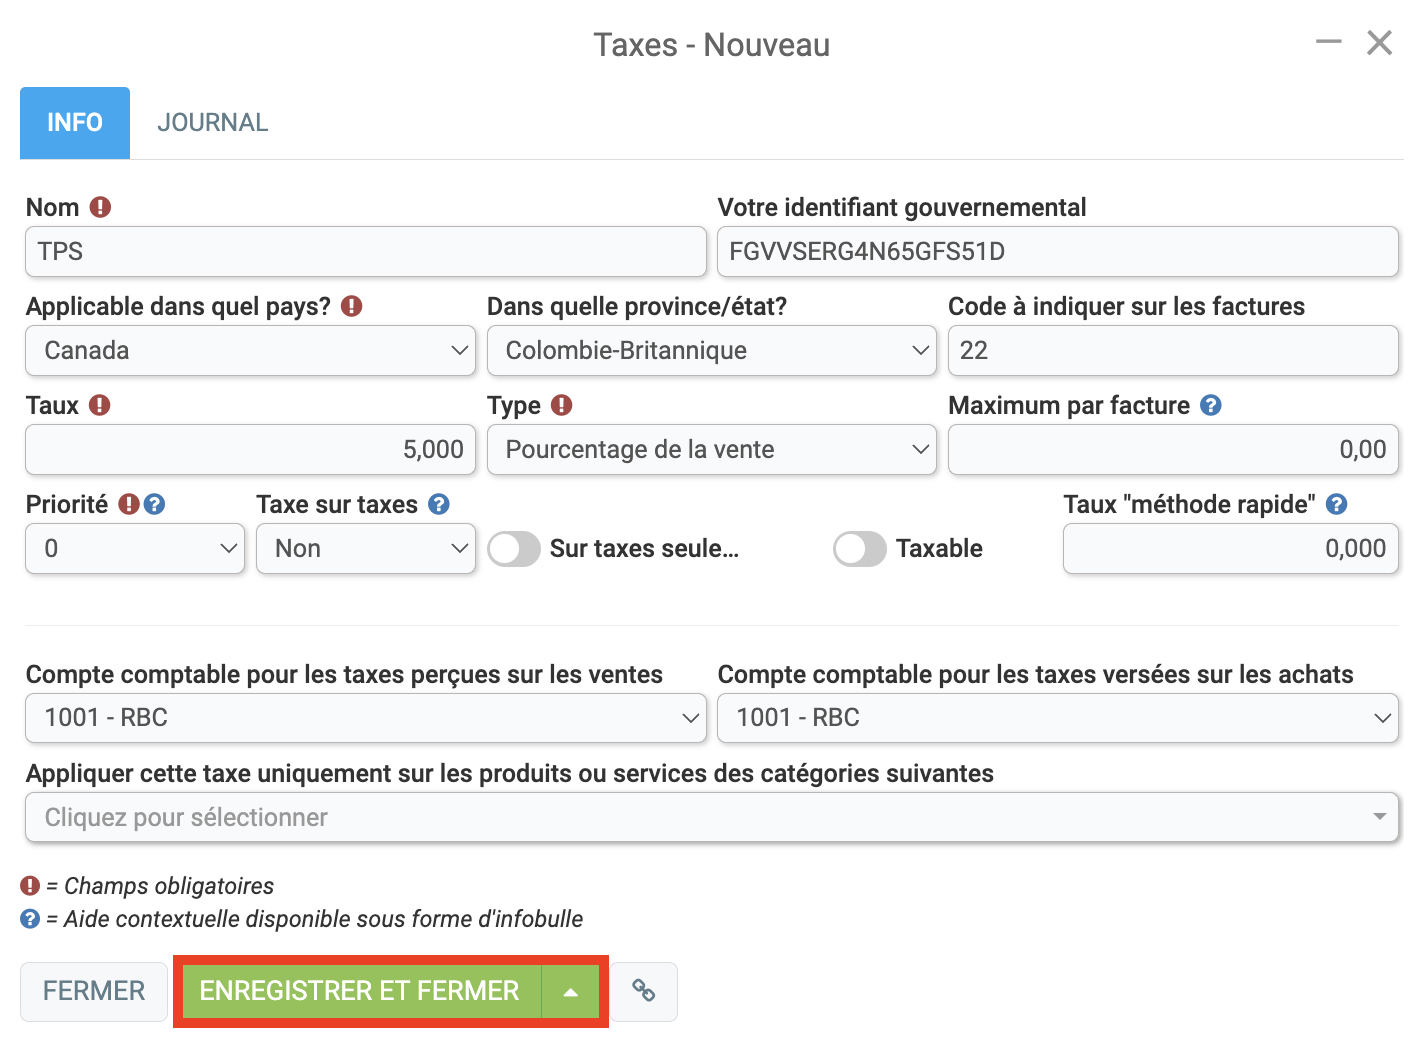Image resolution: width=1426 pixels, height=1042 pixels.
Task: Open the save options arrow menu
Action: pos(570,991)
